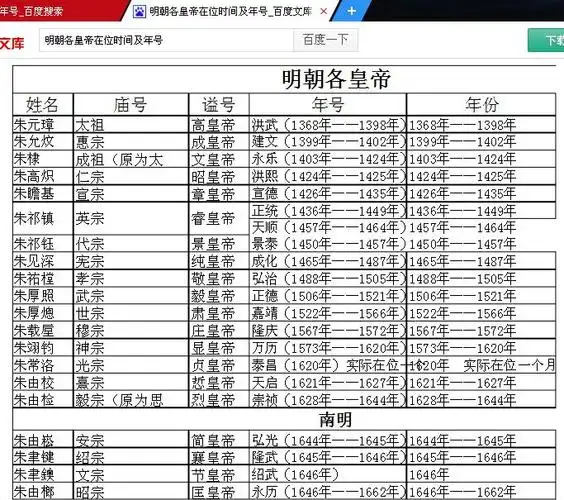Click the cell 天启（1621年——1627年）
The height and width of the screenshot is (500, 564).
click(x=328, y=382)
